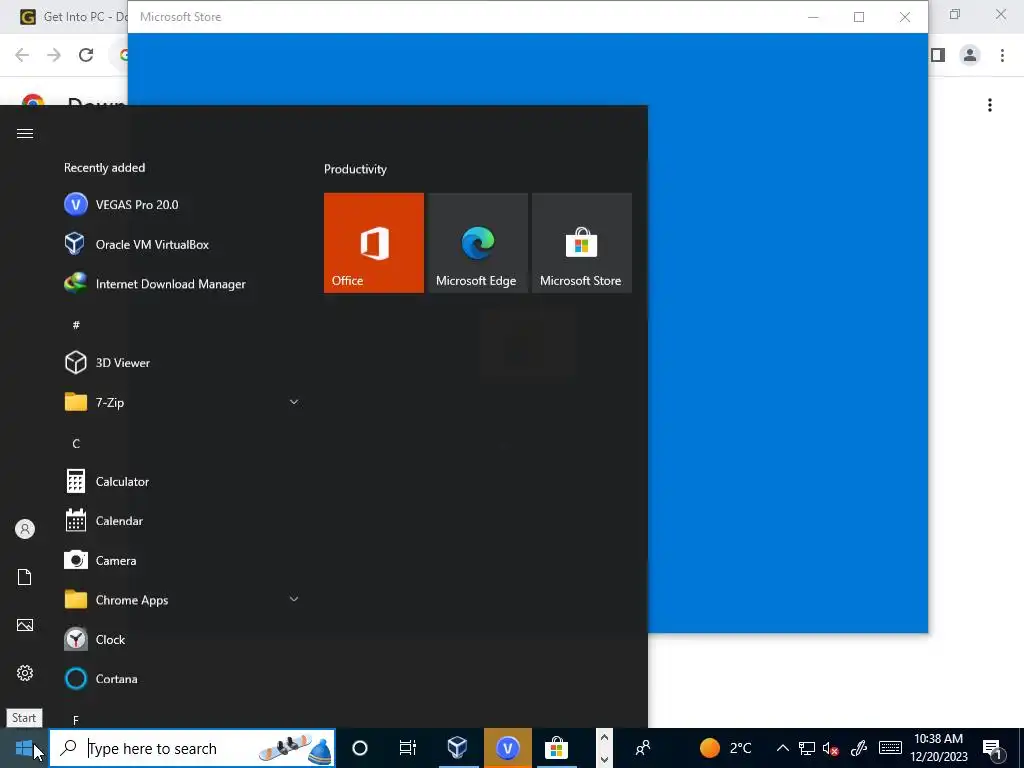The image size is (1024, 768).
Task: Open Internet Download Manager in Start menu
Action: (x=181, y=284)
